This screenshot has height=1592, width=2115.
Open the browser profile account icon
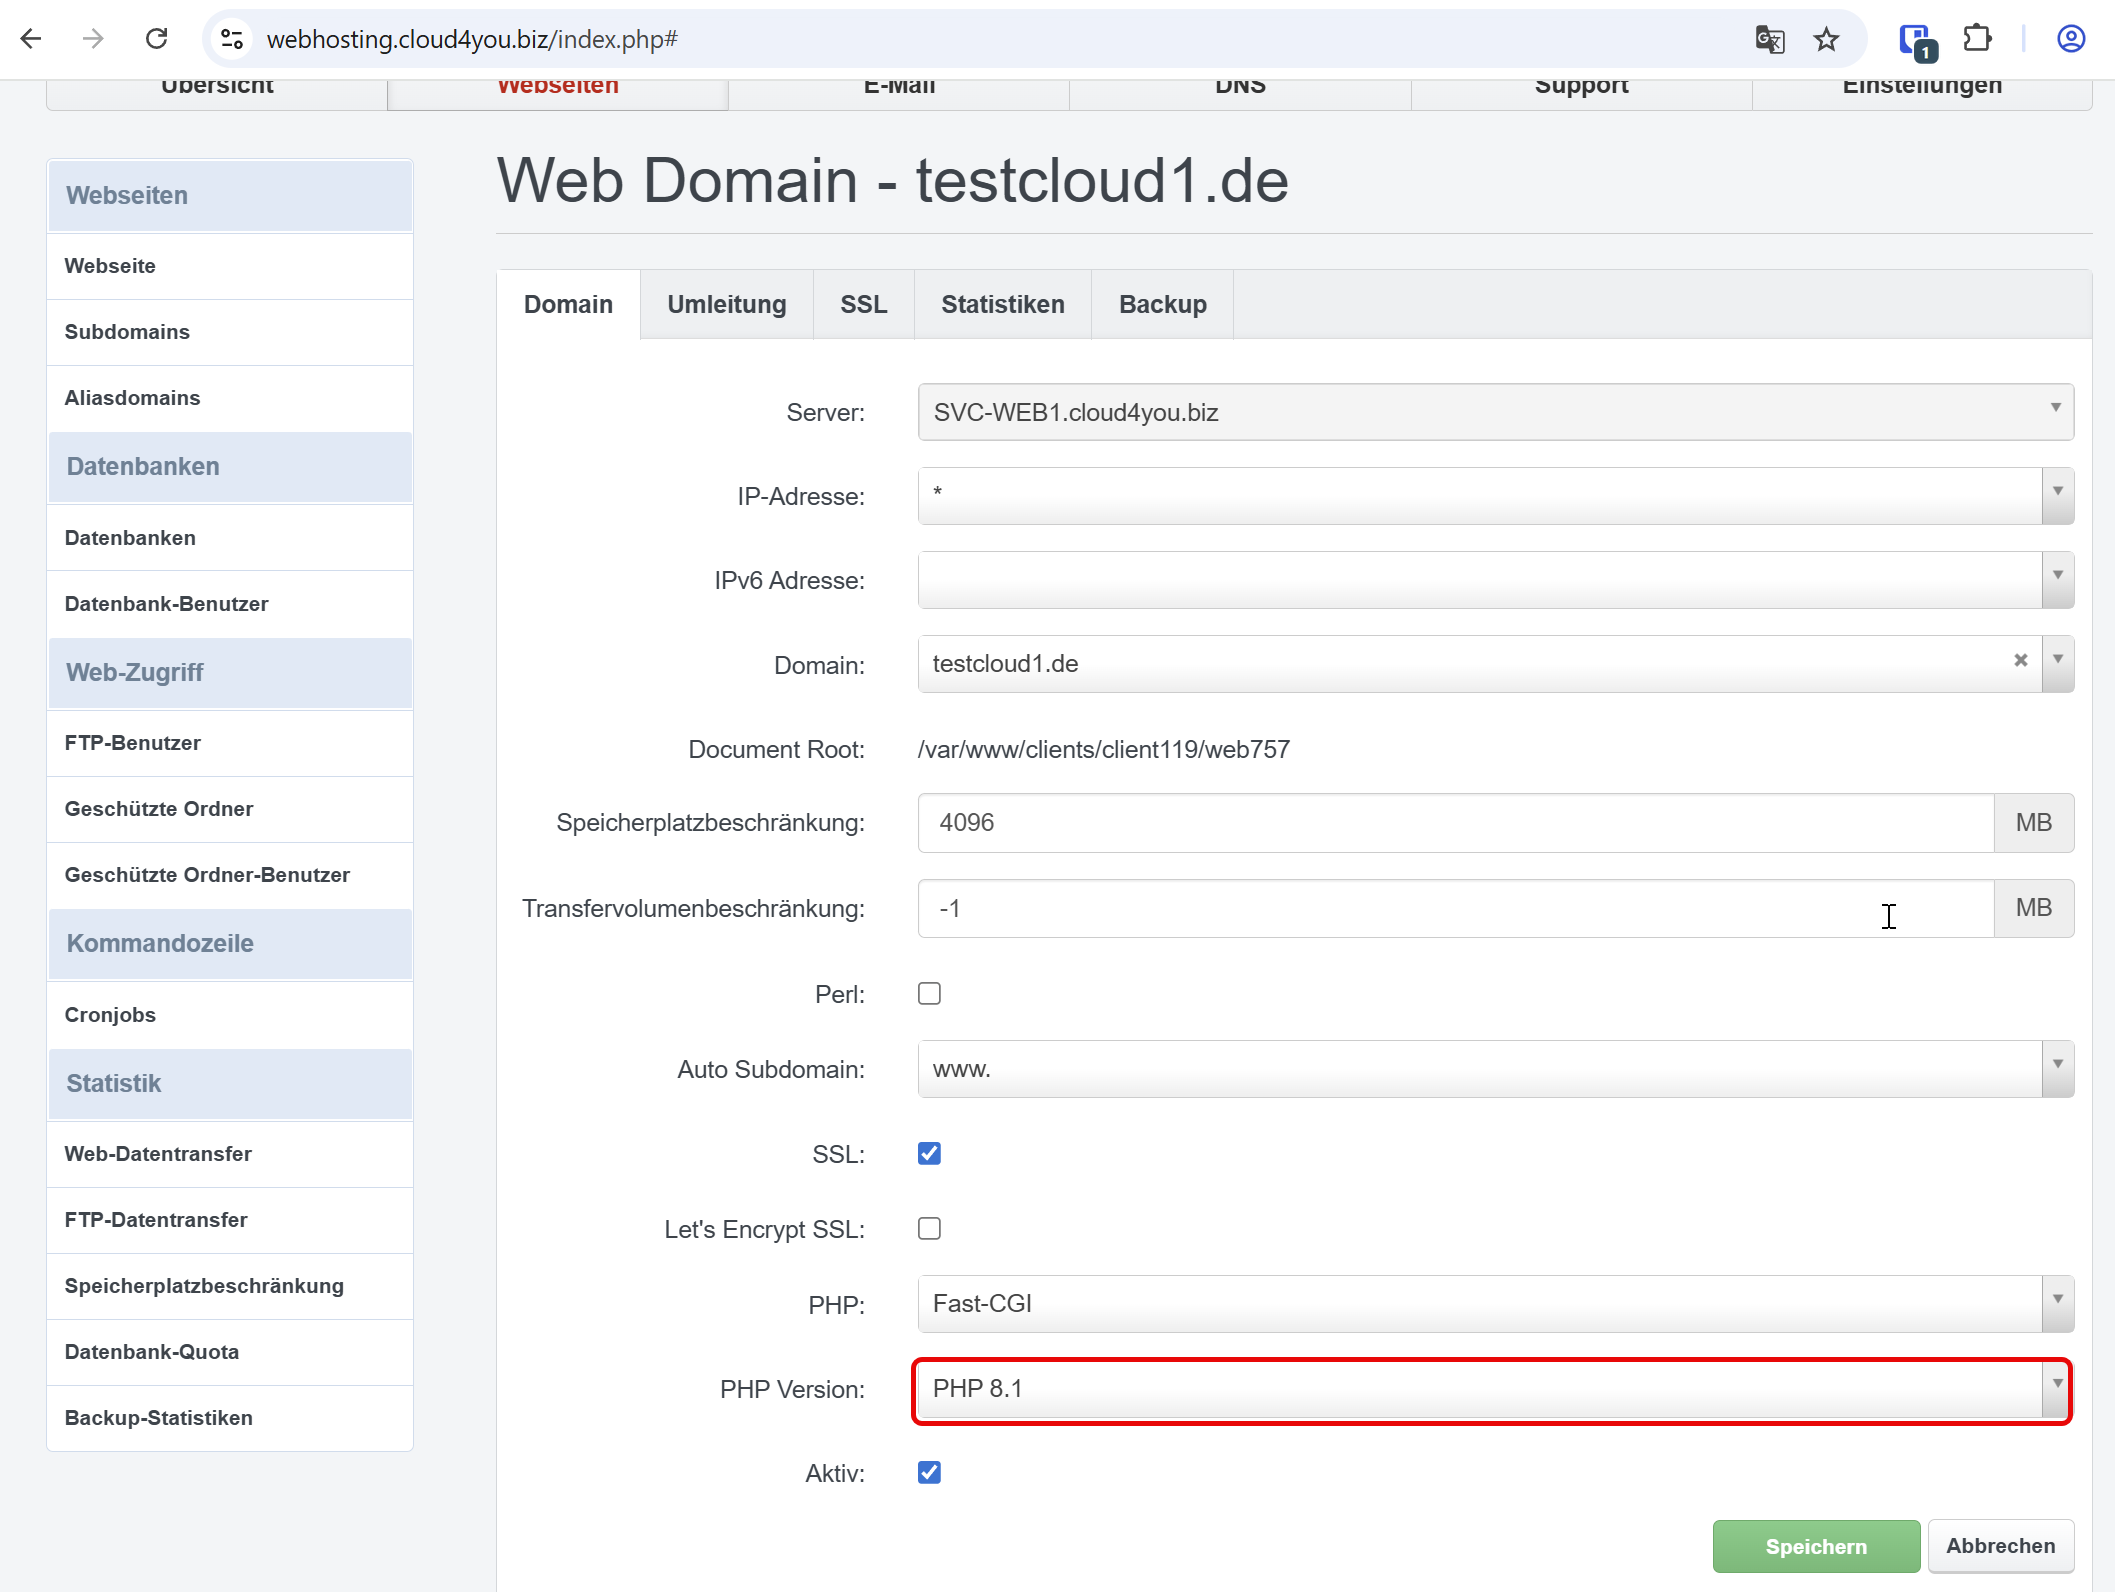2070,39
